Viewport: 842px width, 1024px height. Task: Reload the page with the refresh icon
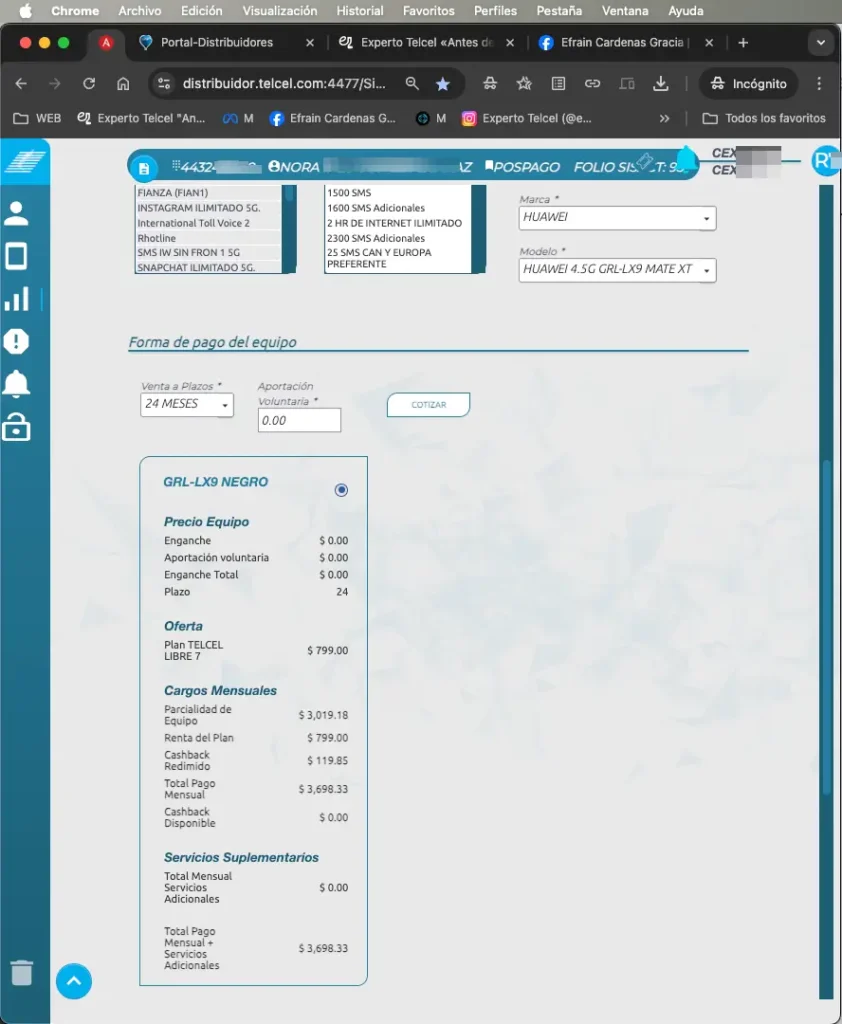click(89, 84)
